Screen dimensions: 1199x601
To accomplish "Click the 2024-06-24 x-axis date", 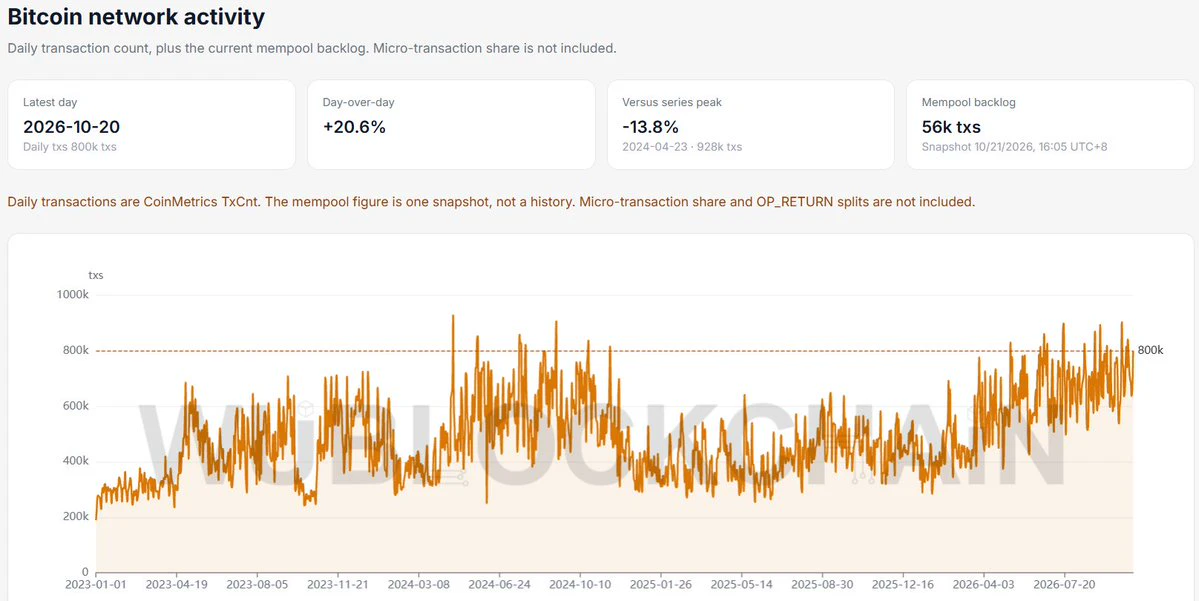I will (499, 585).
